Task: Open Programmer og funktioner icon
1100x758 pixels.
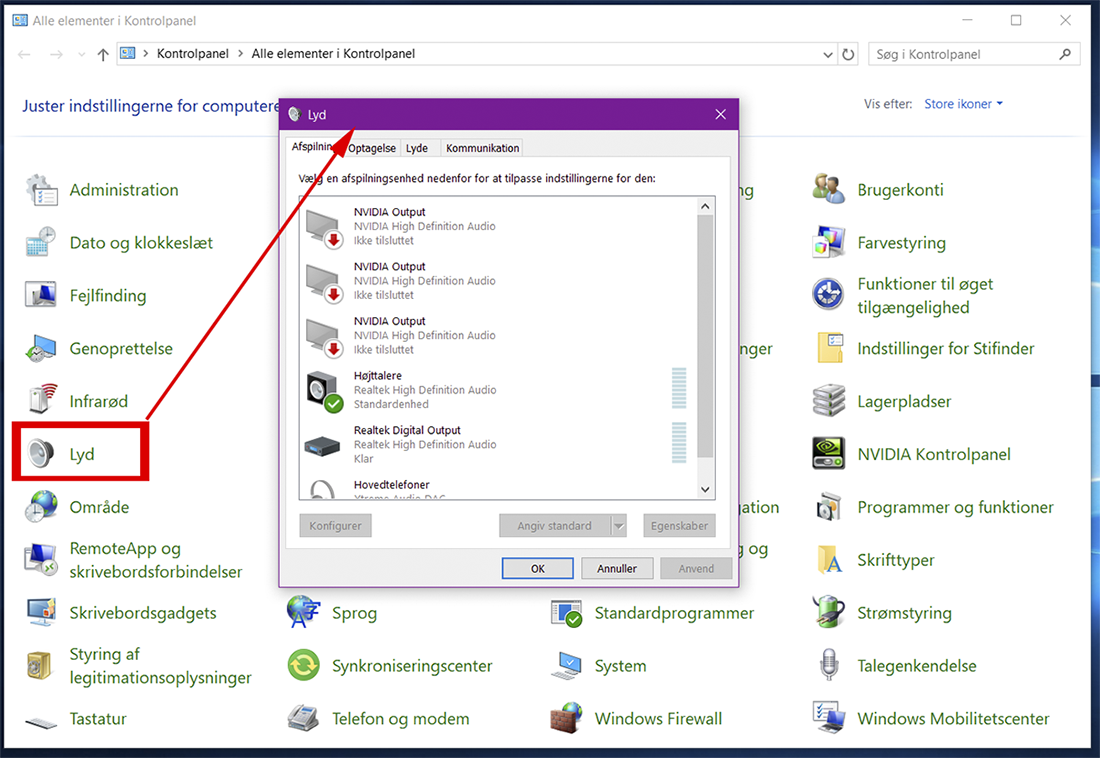Action: pyautogui.click(x=829, y=507)
